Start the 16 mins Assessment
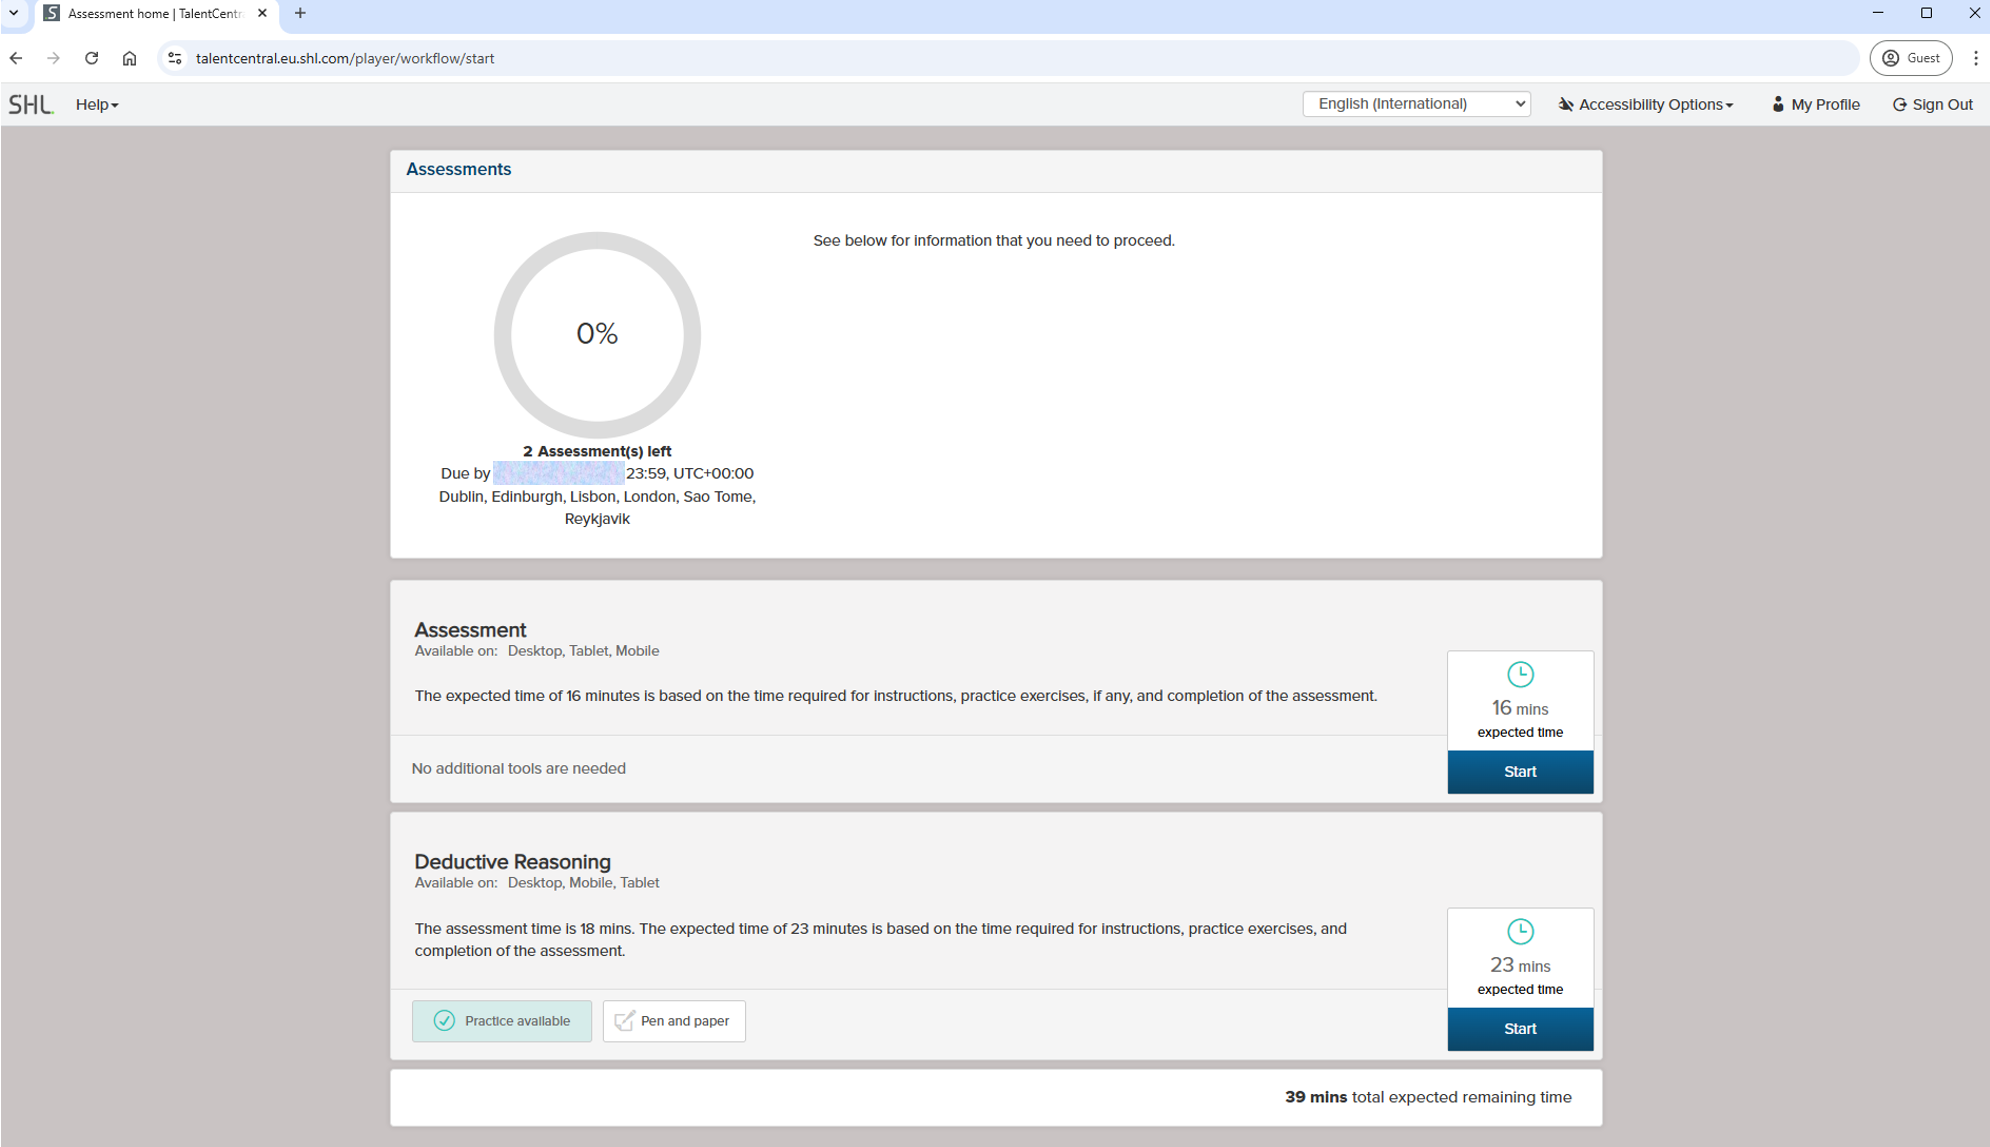This screenshot has width=1990, height=1147. click(1520, 771)
